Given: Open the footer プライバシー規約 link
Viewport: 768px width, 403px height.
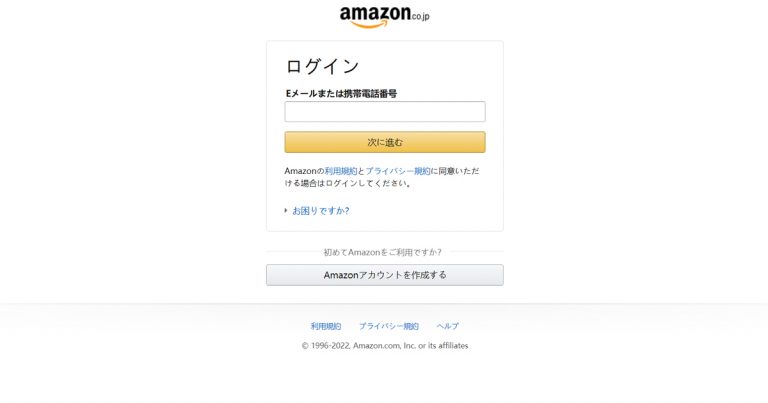Looking at the screenshot, I should pyautogui.click(x=389, y=326).
